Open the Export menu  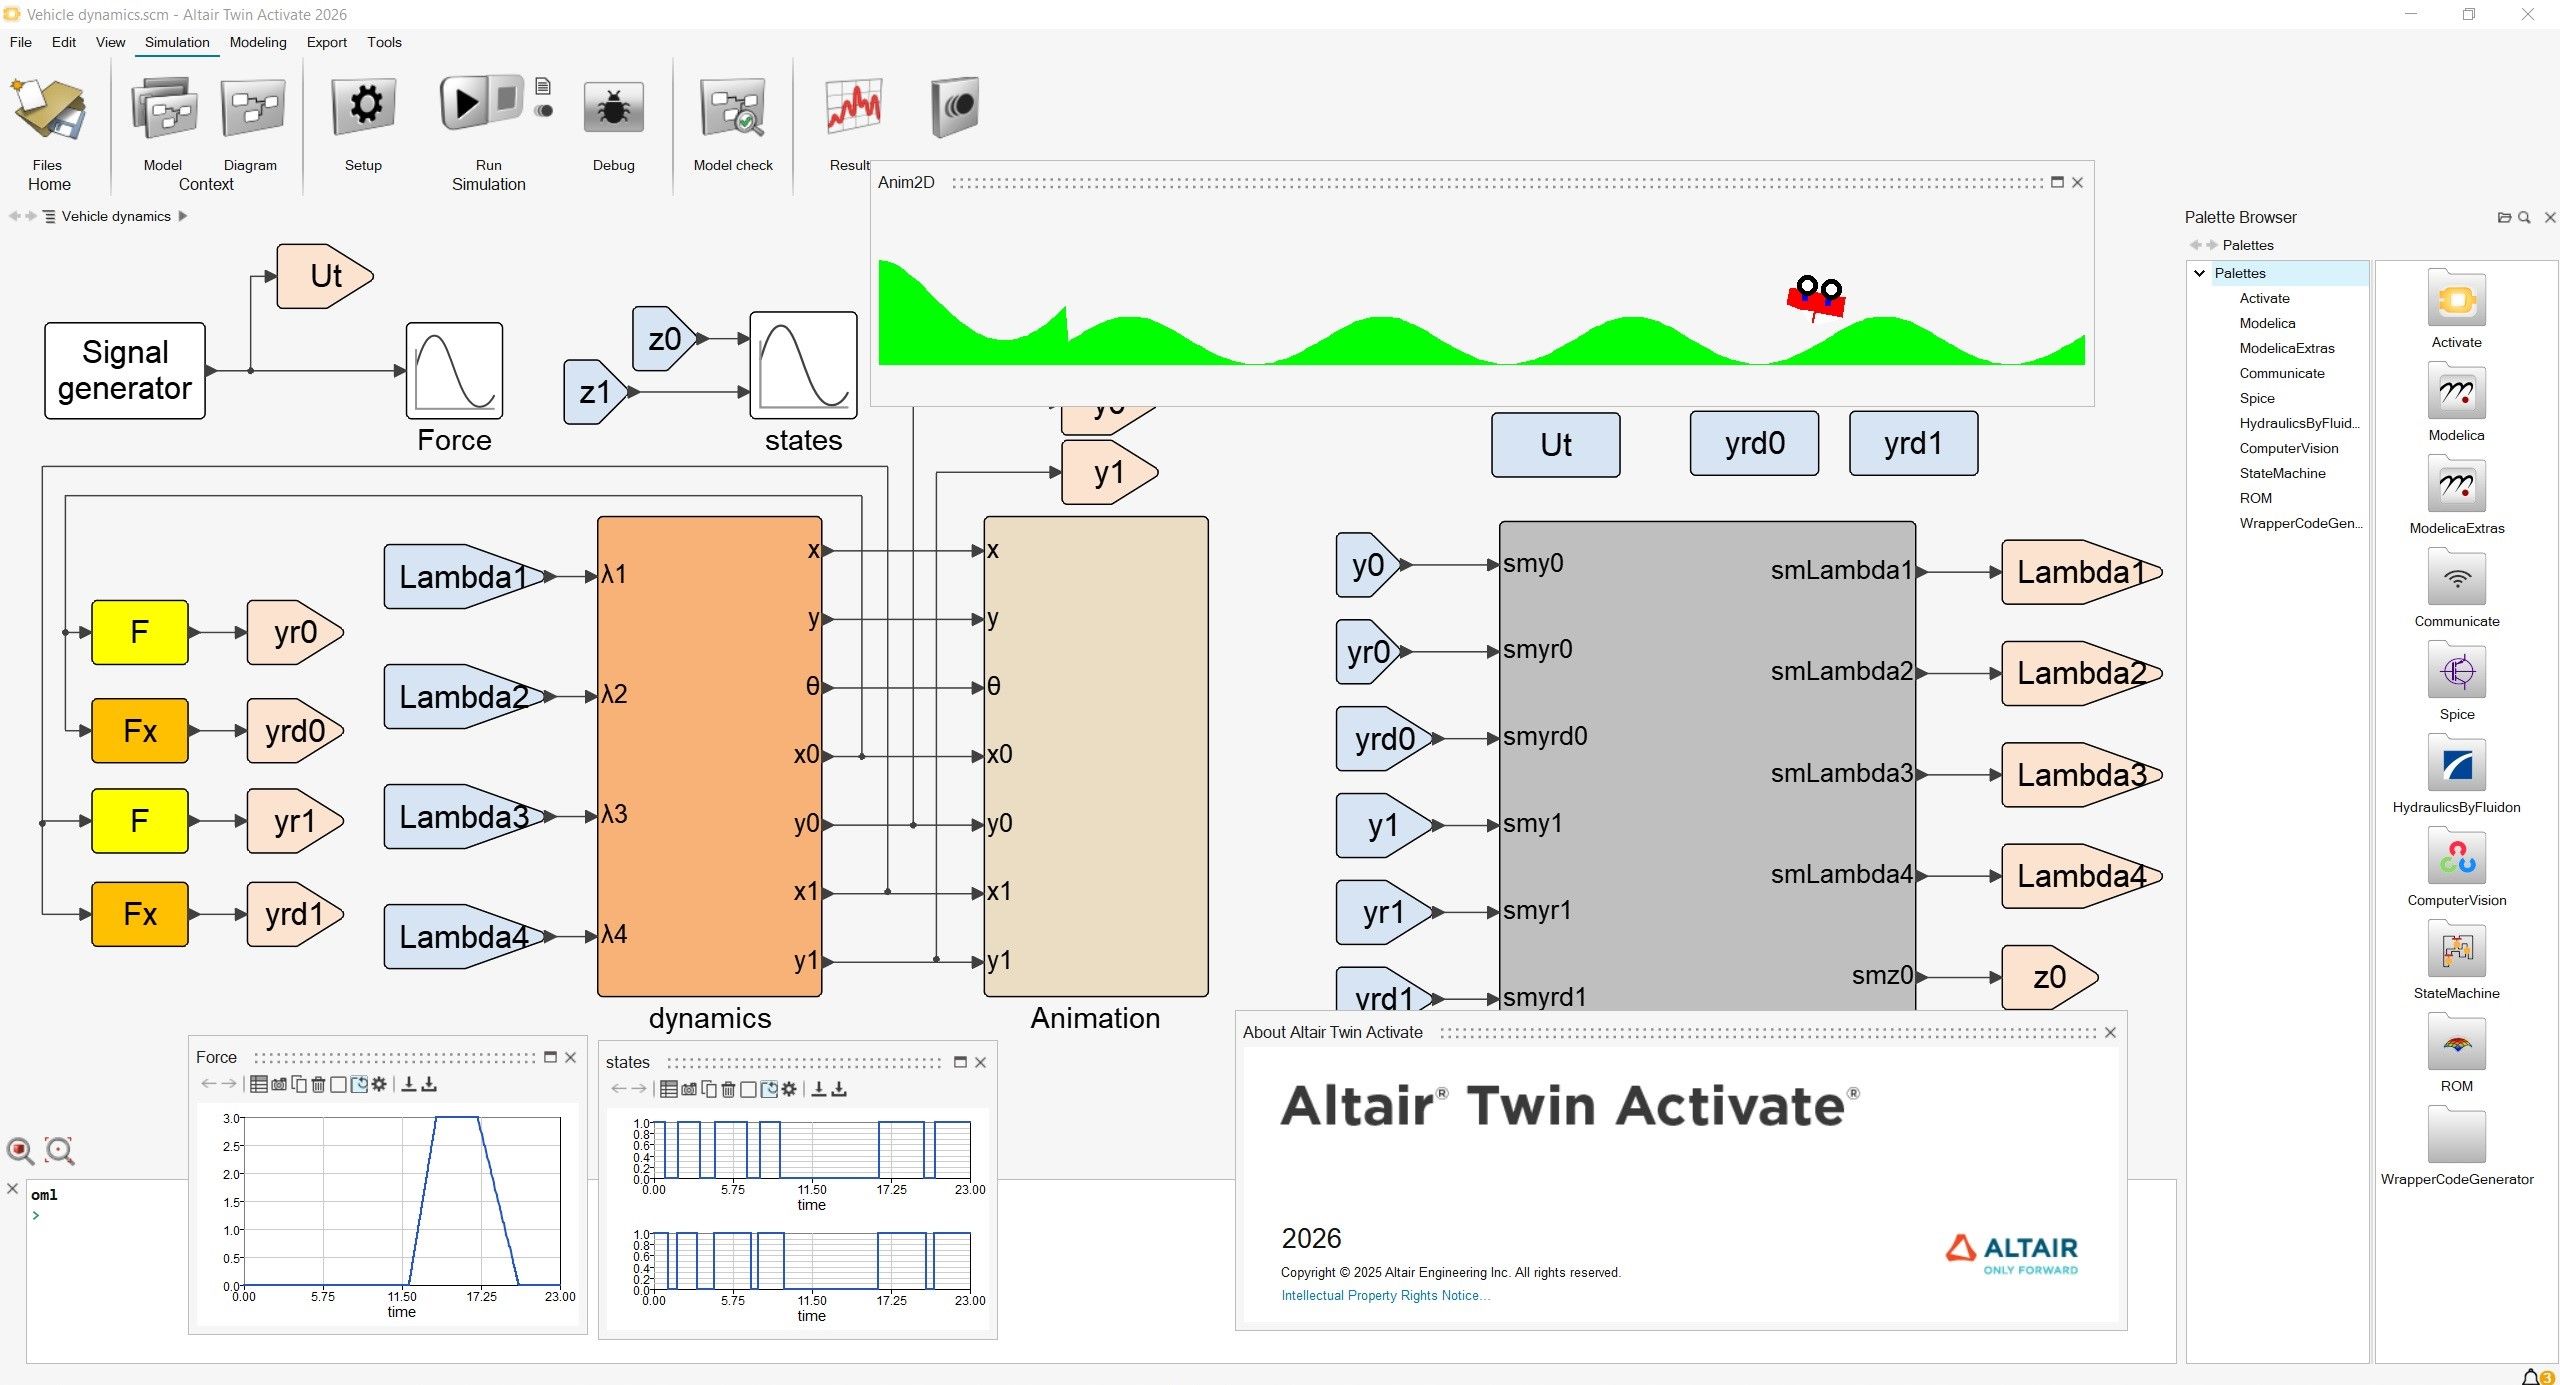click(327, 42)
